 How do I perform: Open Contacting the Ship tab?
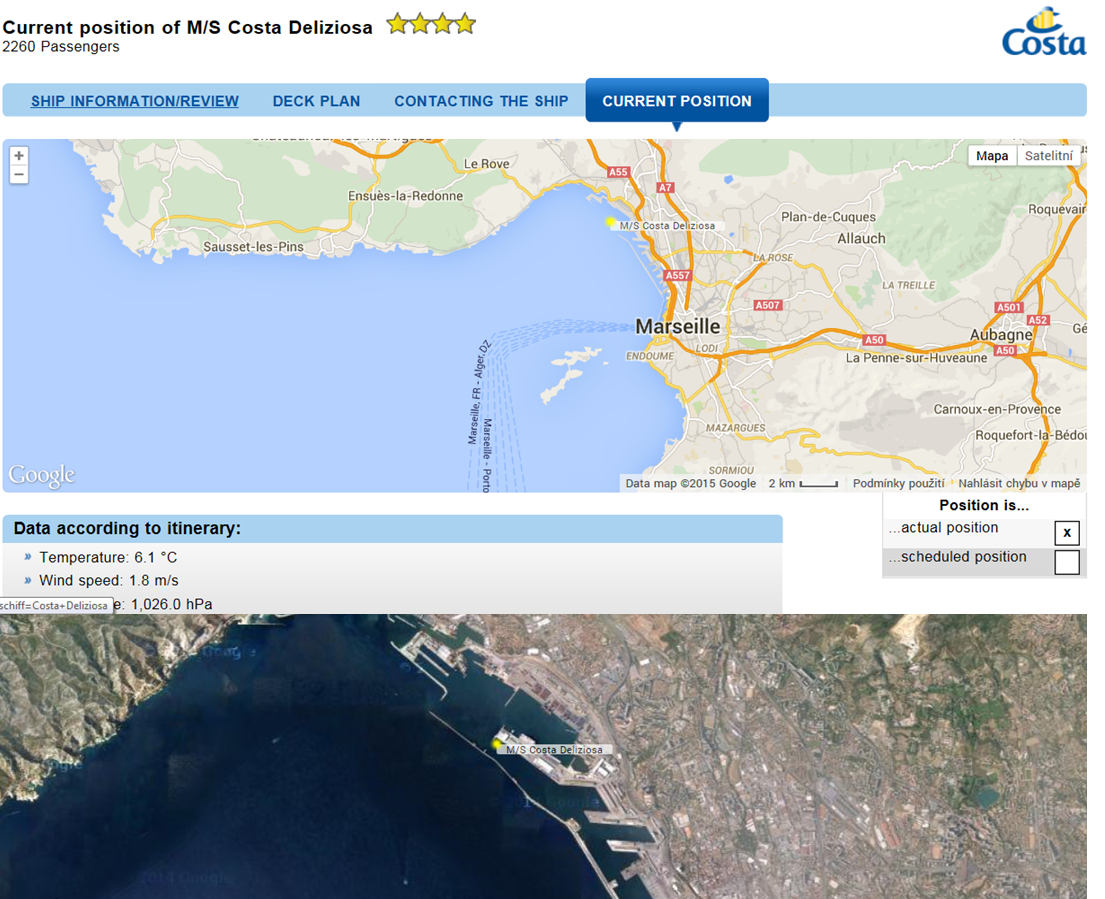coord(481,101)
